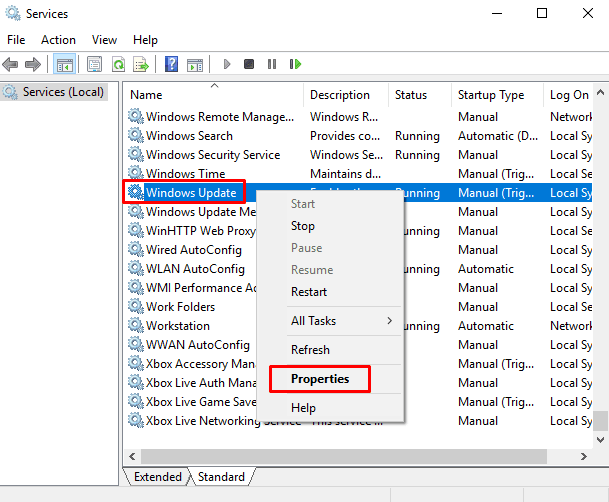609x502 pixels.
Task: Select the Xbox Live Game Save service
Action: click(x=201, y=401)
